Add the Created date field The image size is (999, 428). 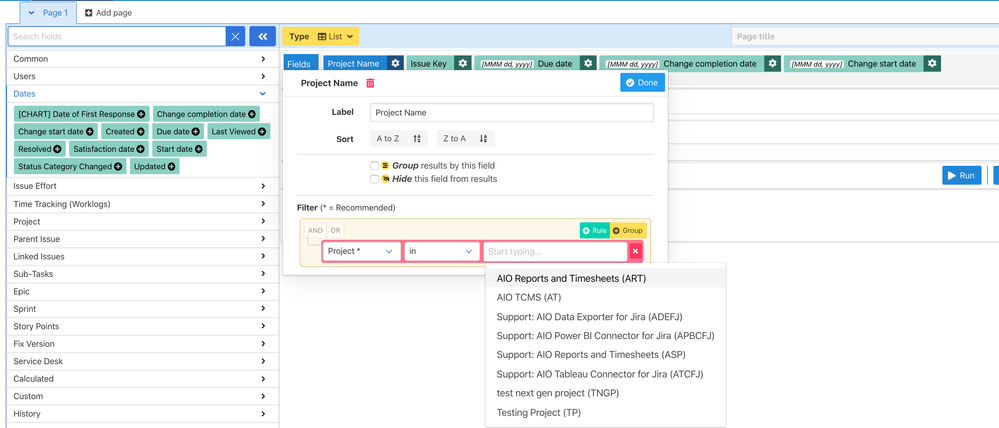tap(125, 132)
